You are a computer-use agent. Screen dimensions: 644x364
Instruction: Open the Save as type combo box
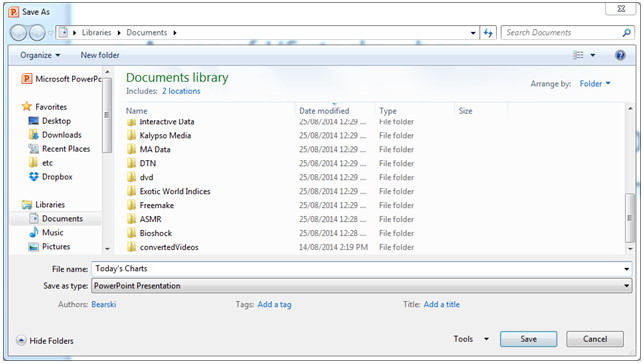pyautogui.click(x=361, y=286)
